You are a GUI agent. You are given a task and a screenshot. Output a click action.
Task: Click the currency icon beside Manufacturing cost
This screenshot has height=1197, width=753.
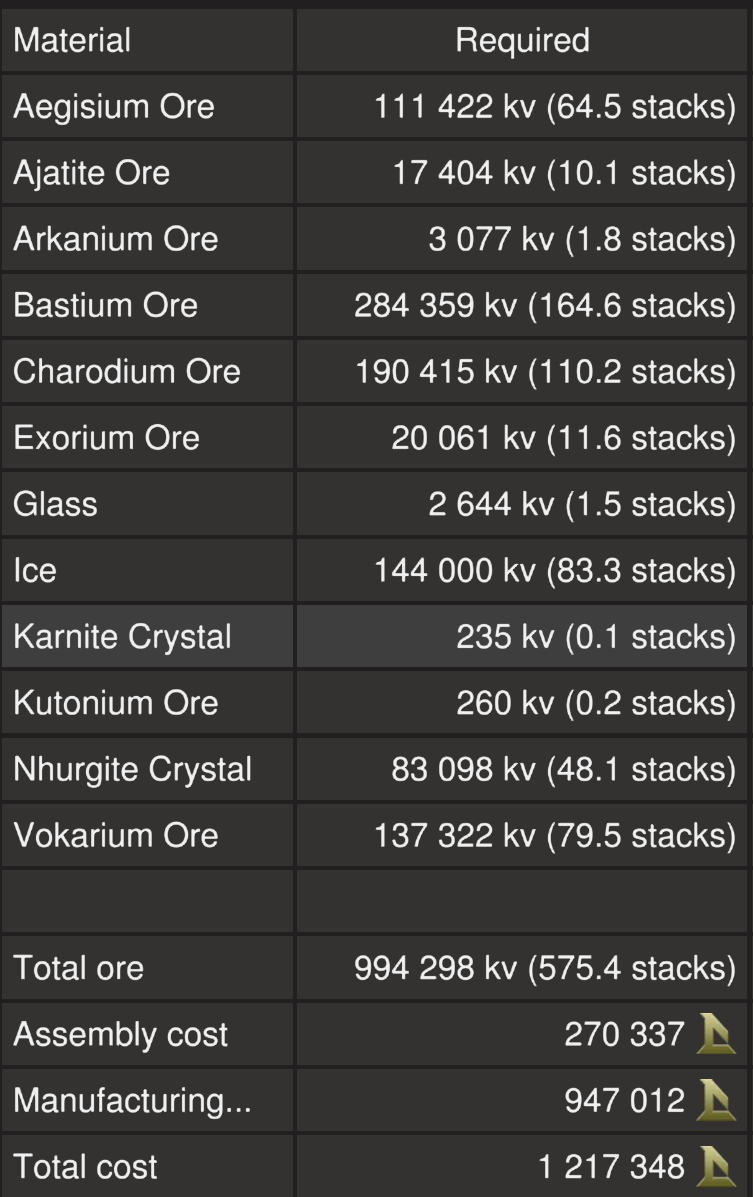click(717, 1100)
